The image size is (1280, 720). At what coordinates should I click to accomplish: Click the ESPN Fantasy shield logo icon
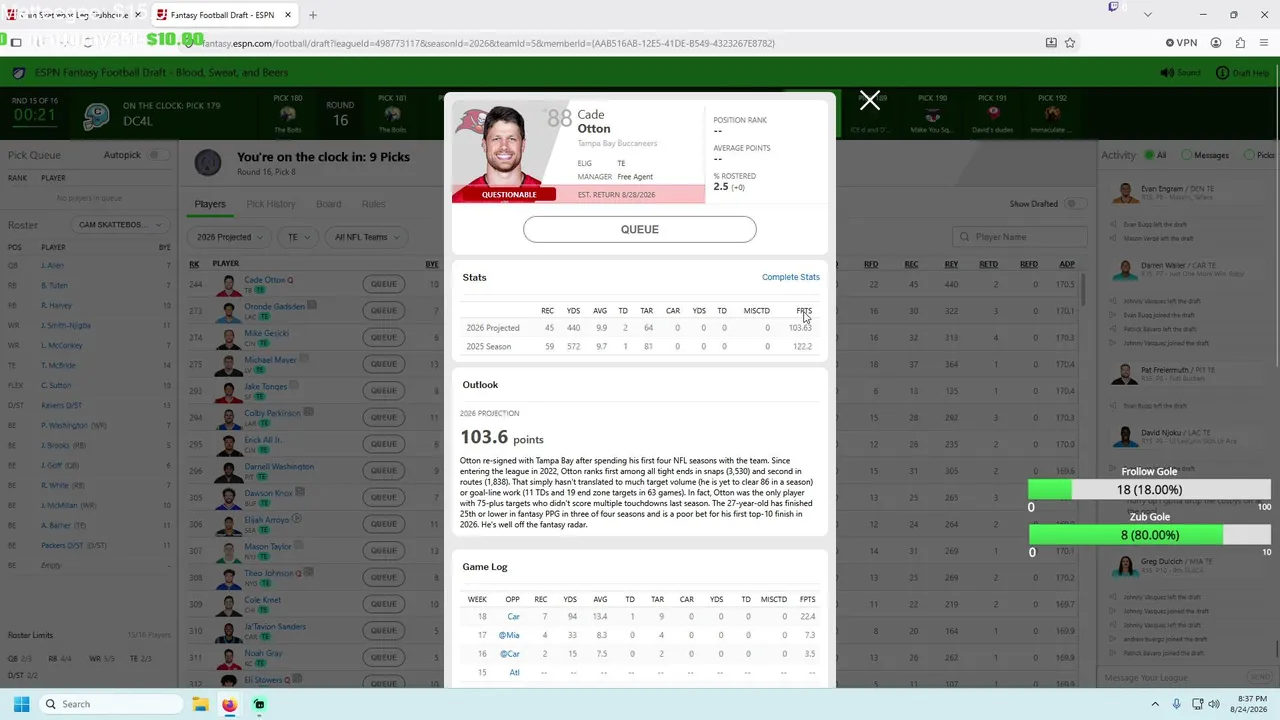(18, 73)
